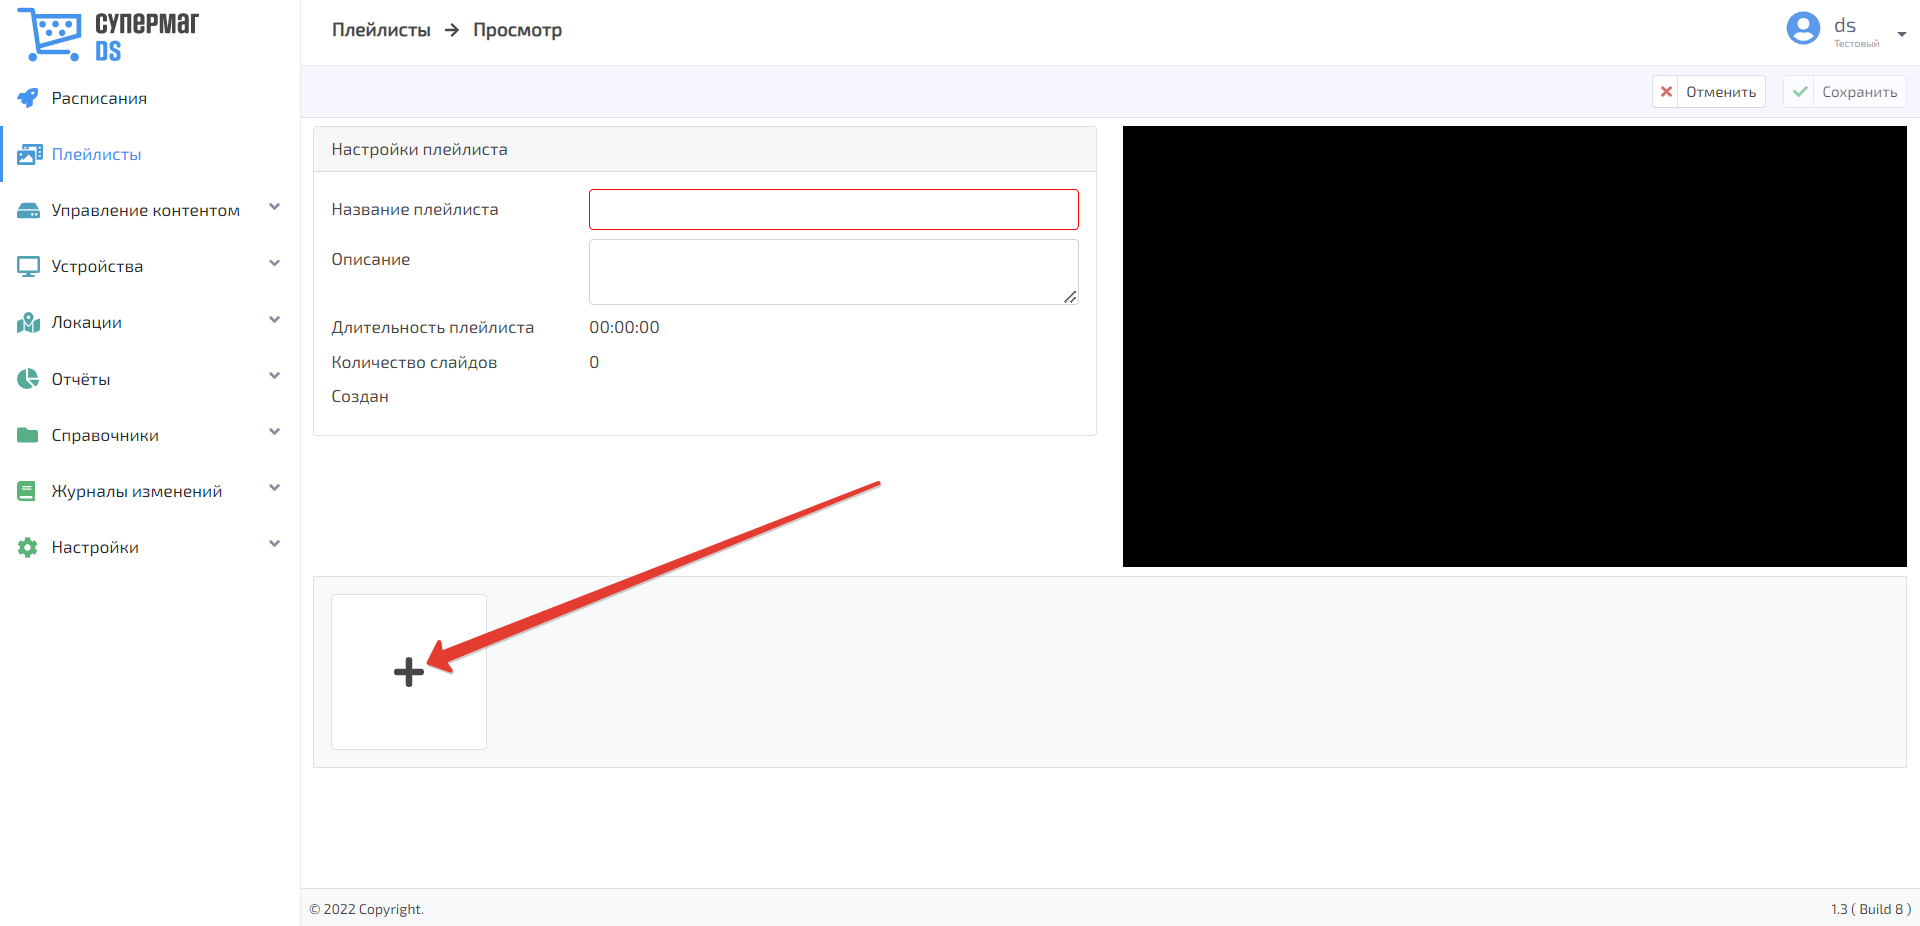Open the Отчёты menu label
This screenshot has height=926, width=1920.
click(x=81, y=379)
